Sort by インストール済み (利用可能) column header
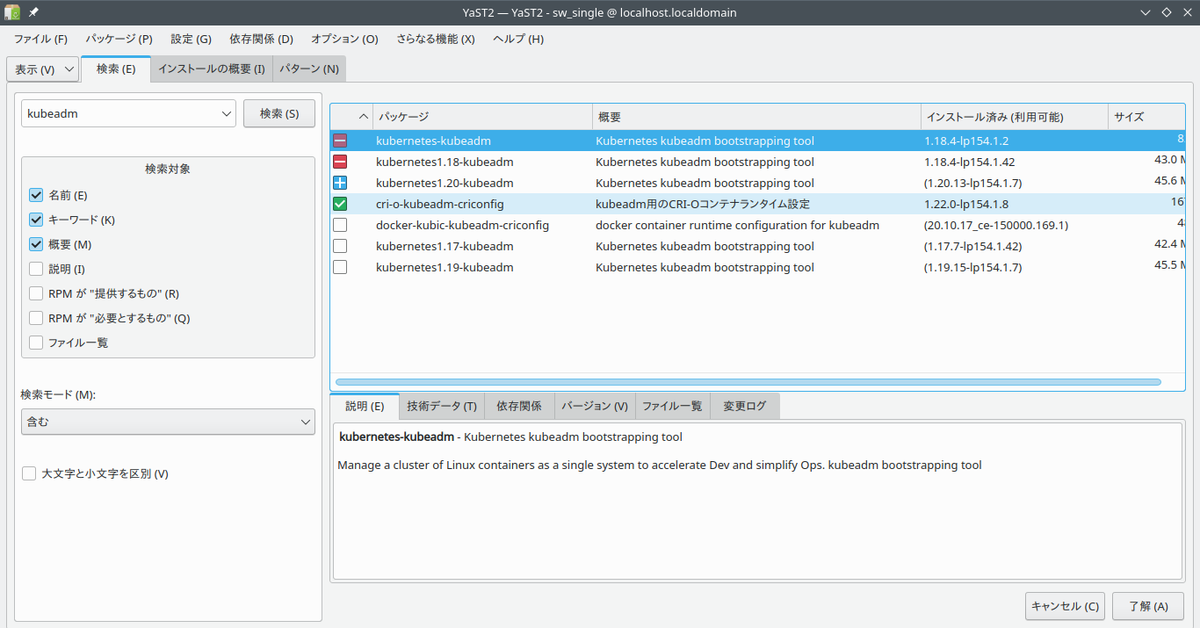This screenshot has height=628, width=1200. (x=1014, y=117)
